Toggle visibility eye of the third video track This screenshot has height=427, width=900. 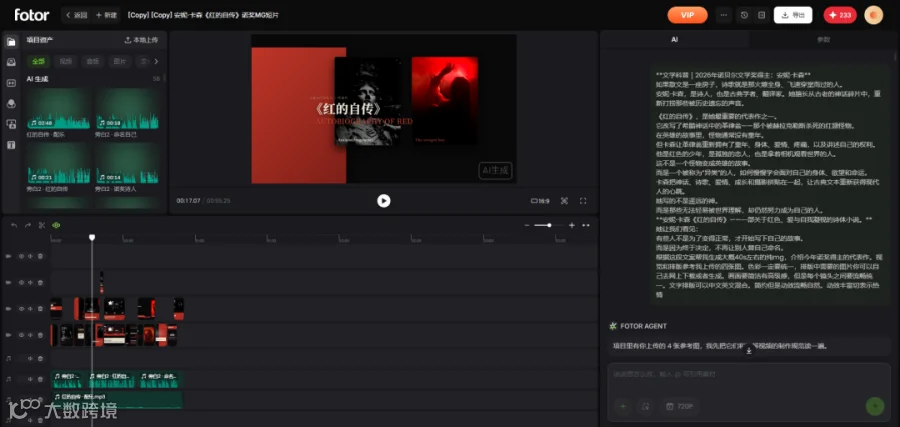tap(21, 309)
